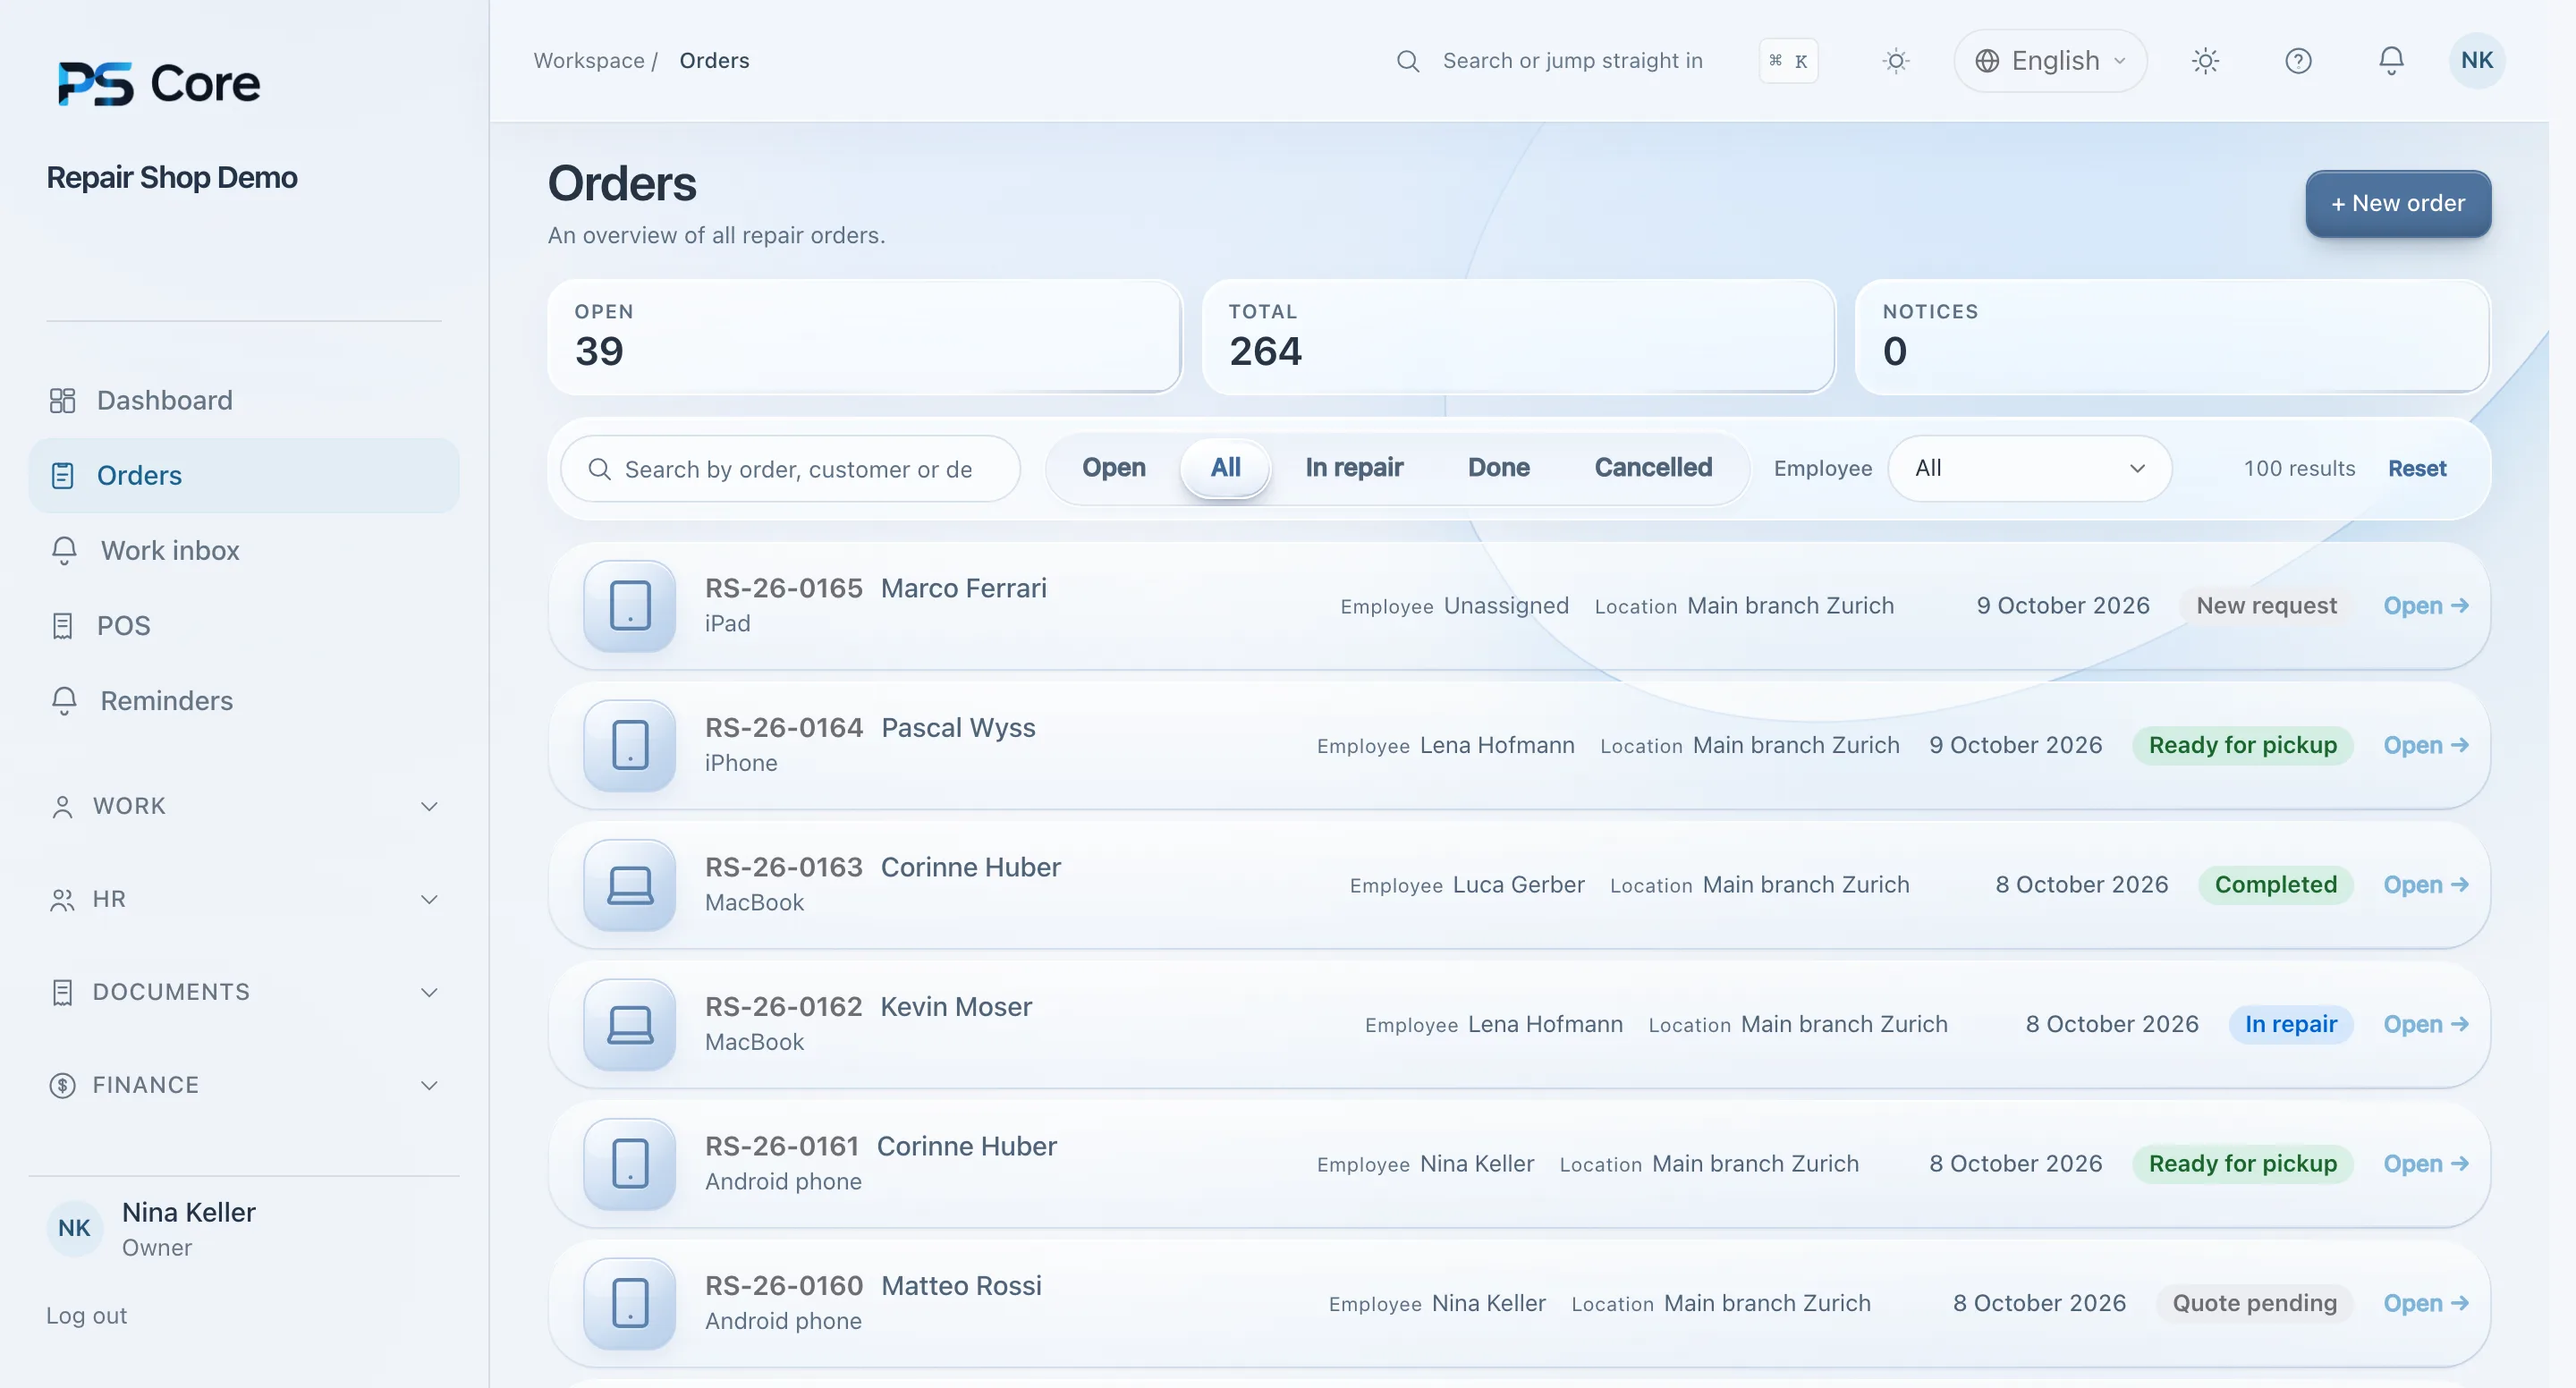Click the phone icon for RS-26-0160
This screenshot has height=1388, width=2576.
[630, 1303]
